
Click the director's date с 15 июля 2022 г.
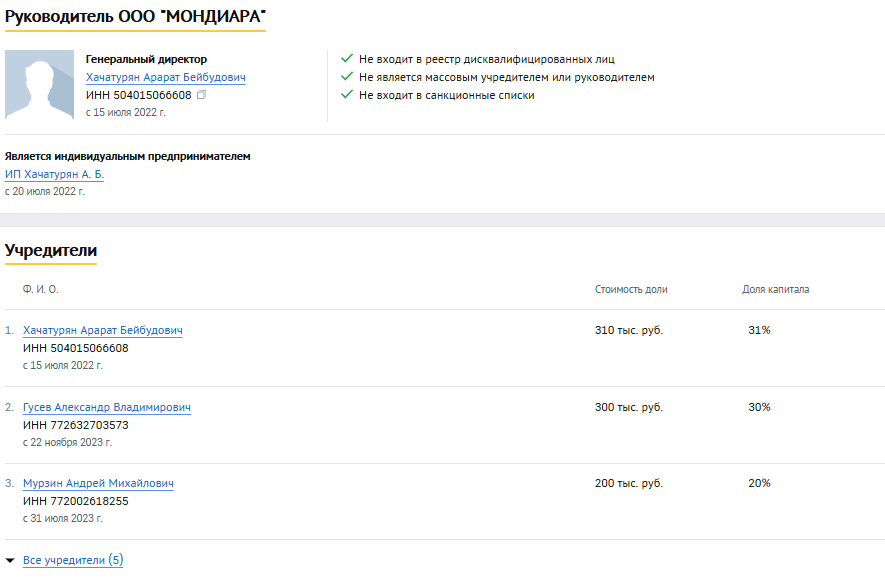(x=126, y=112)
